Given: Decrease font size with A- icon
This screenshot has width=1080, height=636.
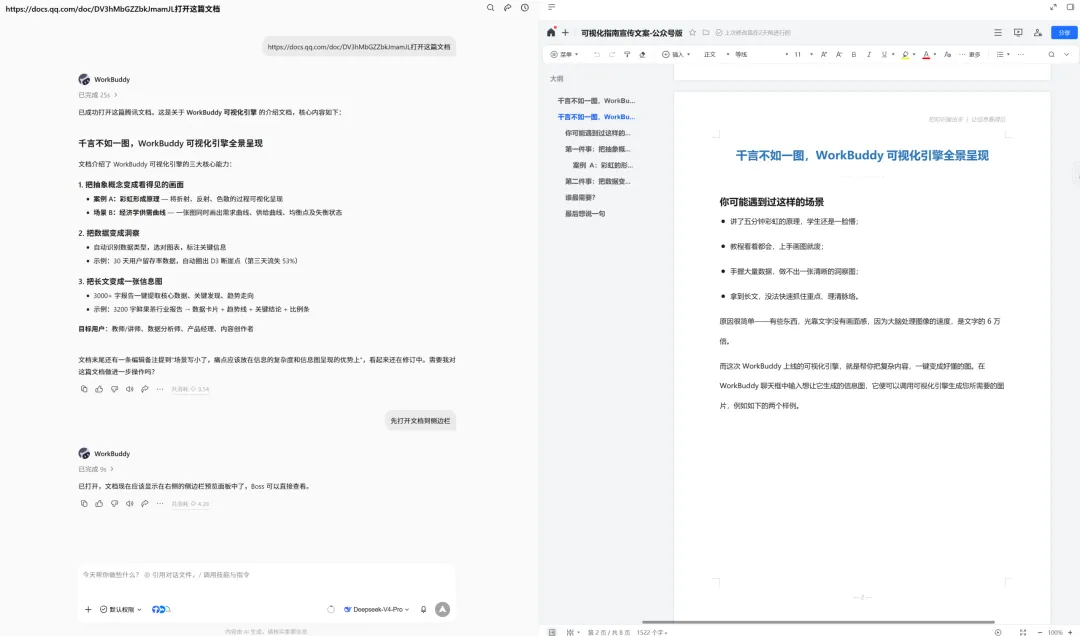Looking at the screenshot, I should (x=839, y=54).
